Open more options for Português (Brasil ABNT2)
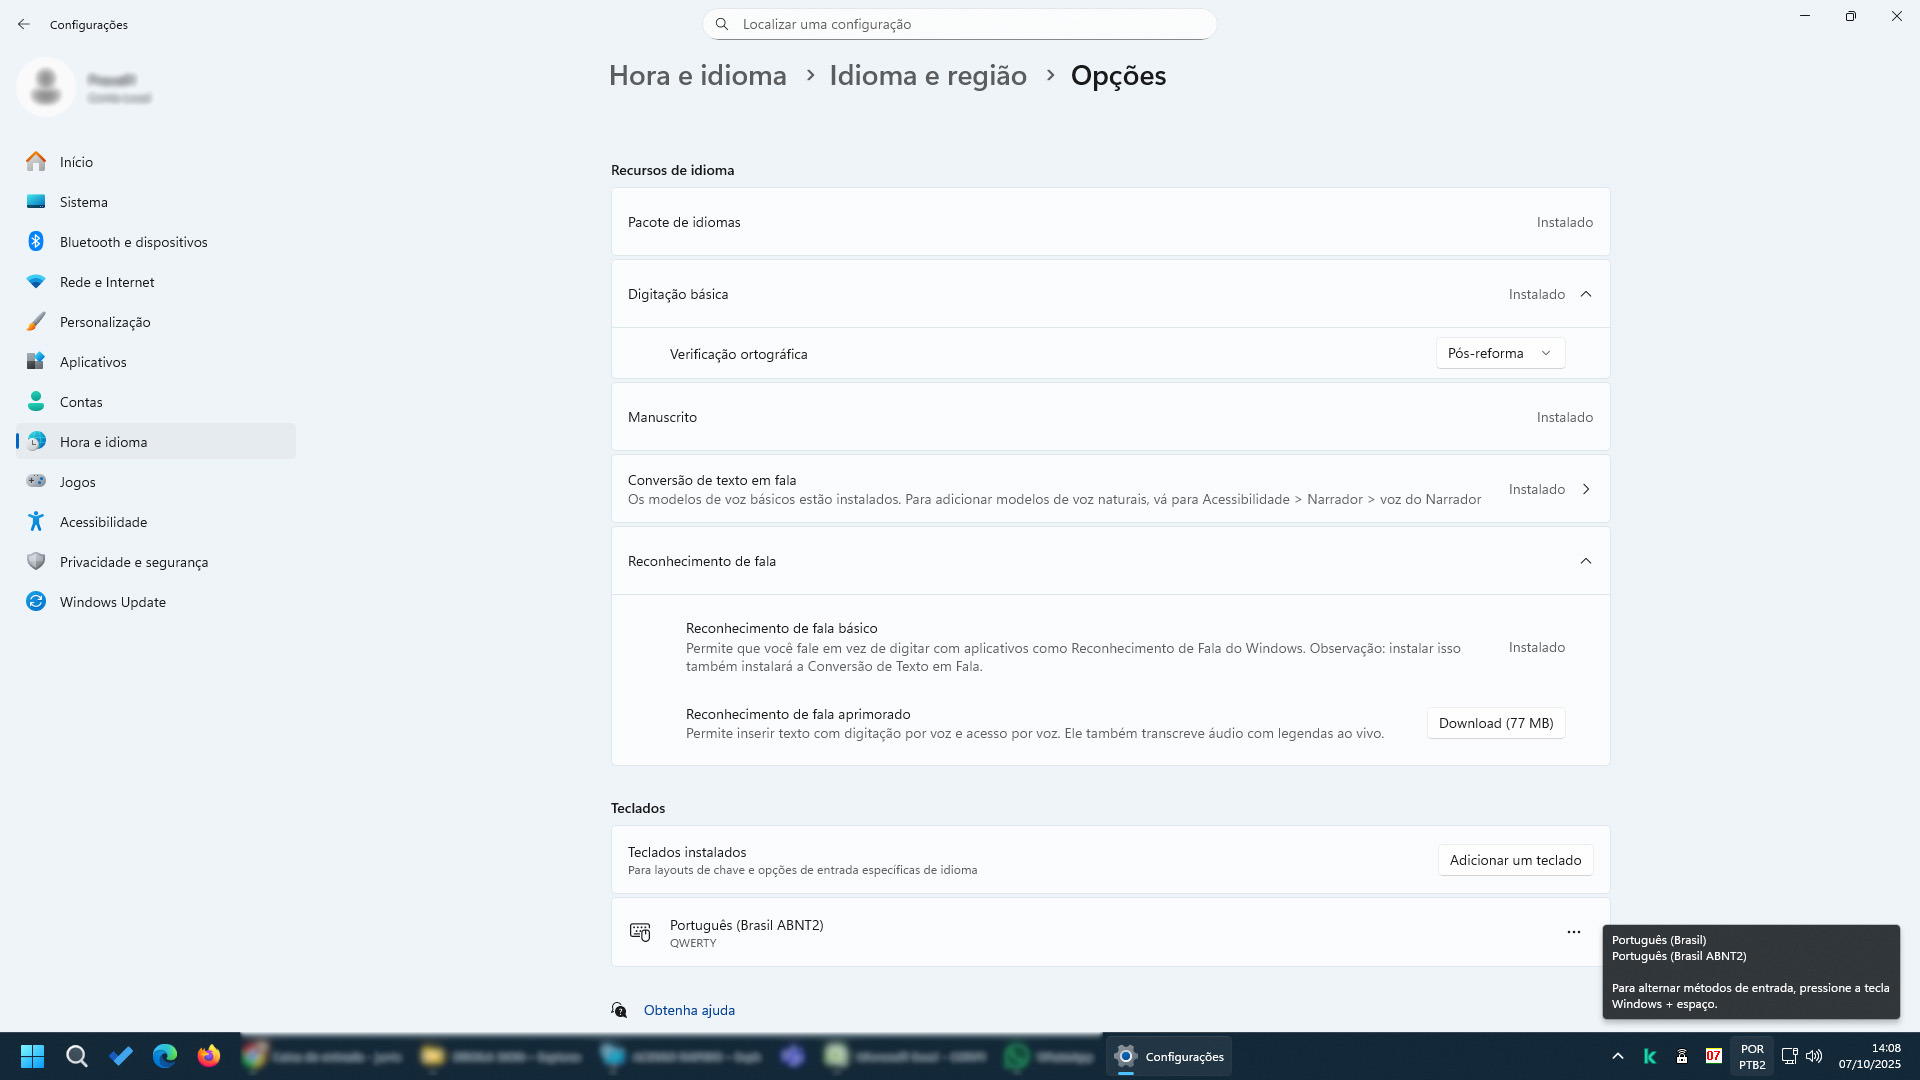The width and height of the screenshot is (1920, 1080). (1574, 932)
